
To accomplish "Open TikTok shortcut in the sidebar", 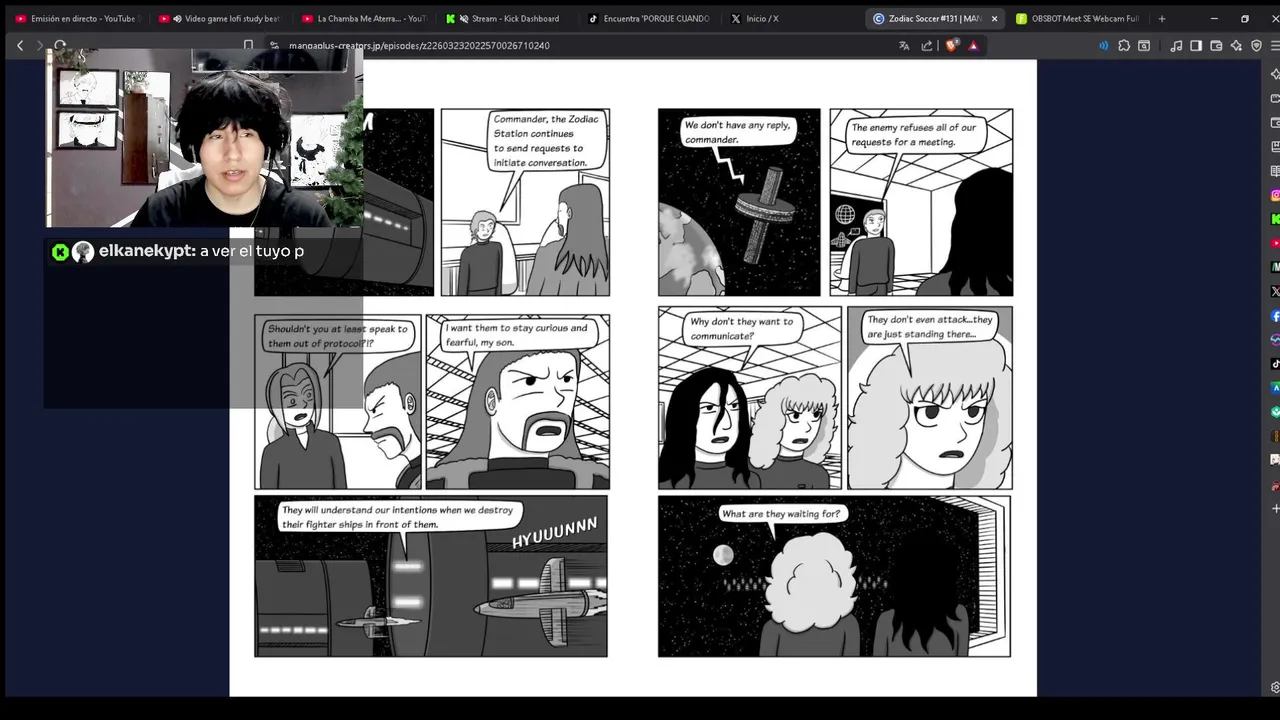I will [x=1275, y=363].
